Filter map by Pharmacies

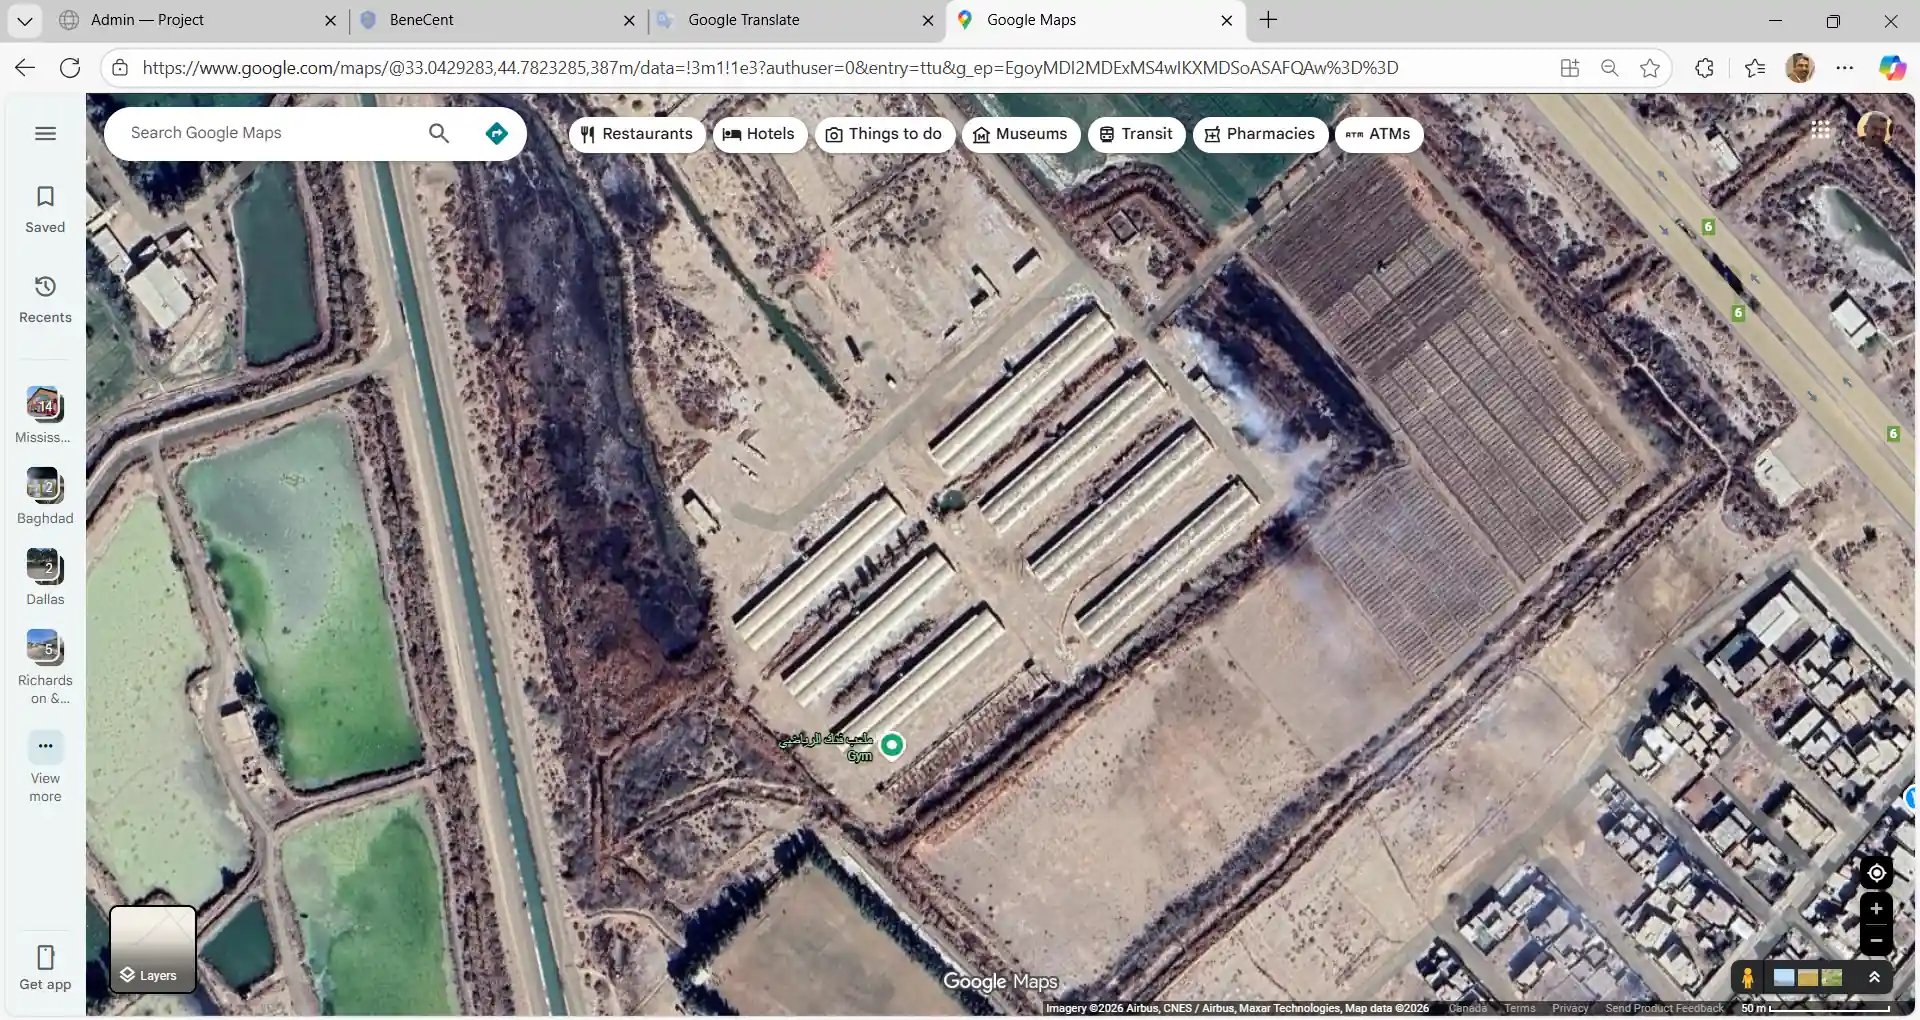(1260, 134)
